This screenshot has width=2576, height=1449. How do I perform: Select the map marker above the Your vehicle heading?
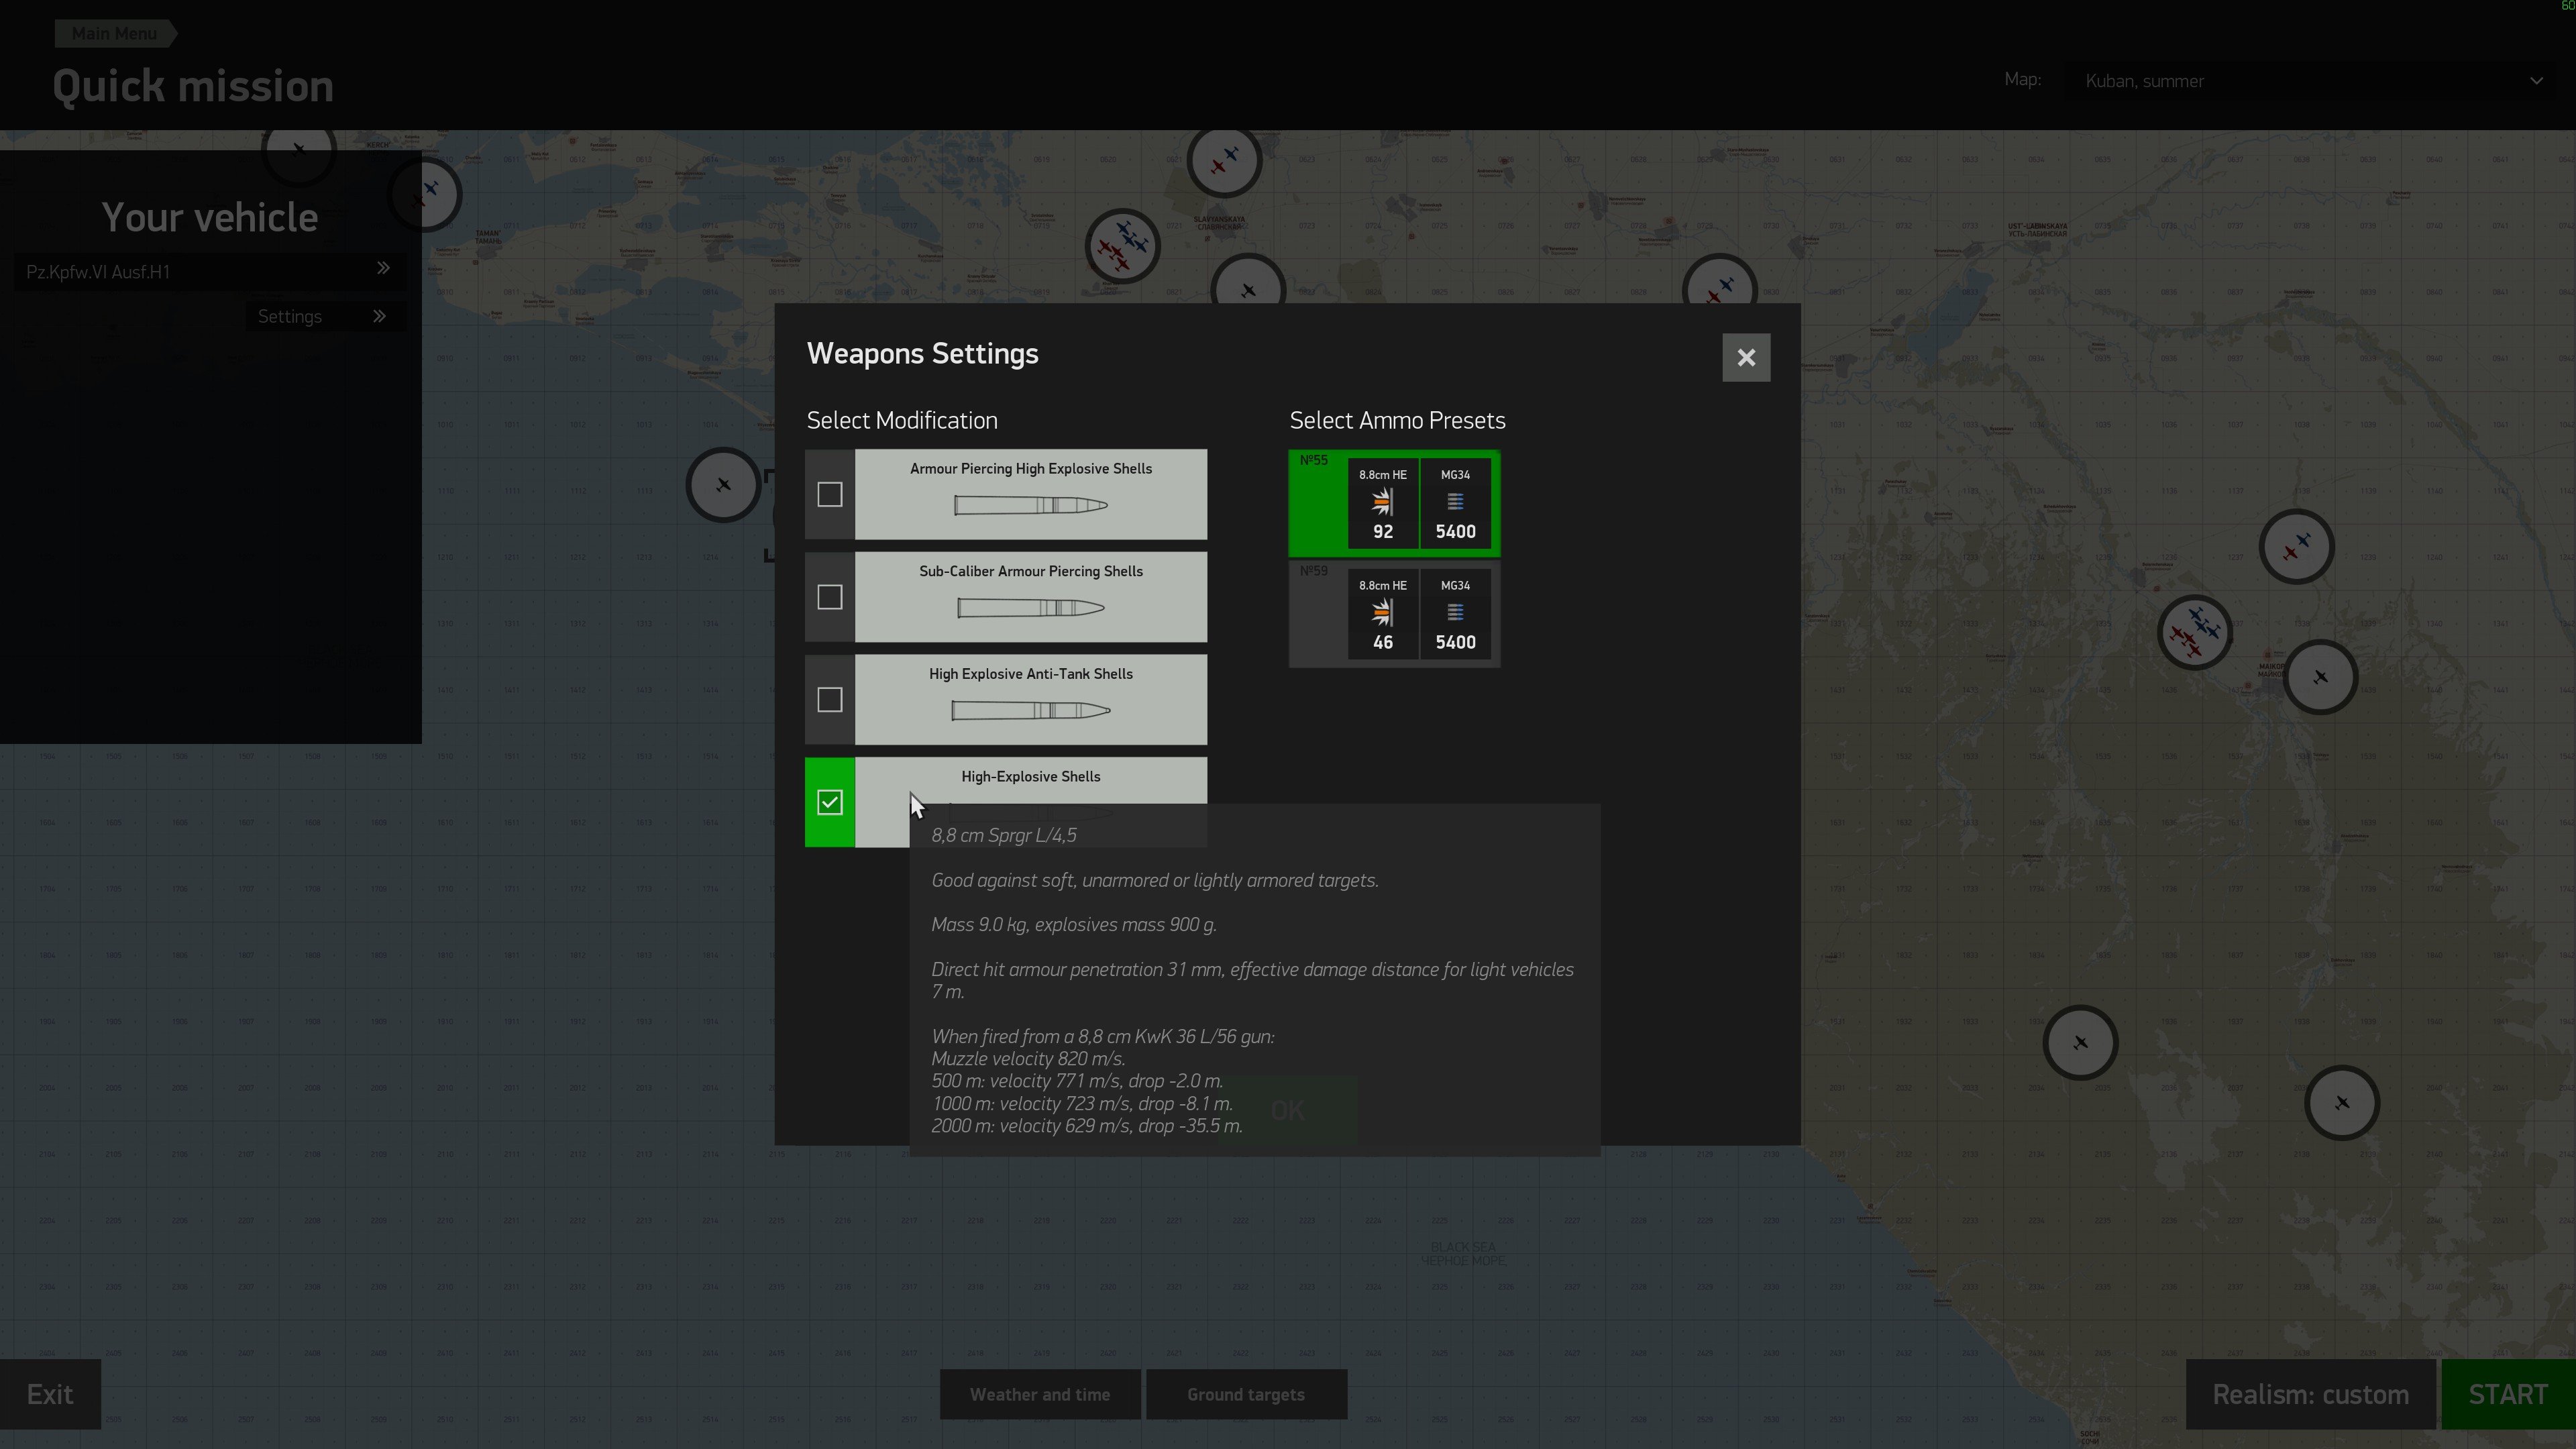pos(298,153)
